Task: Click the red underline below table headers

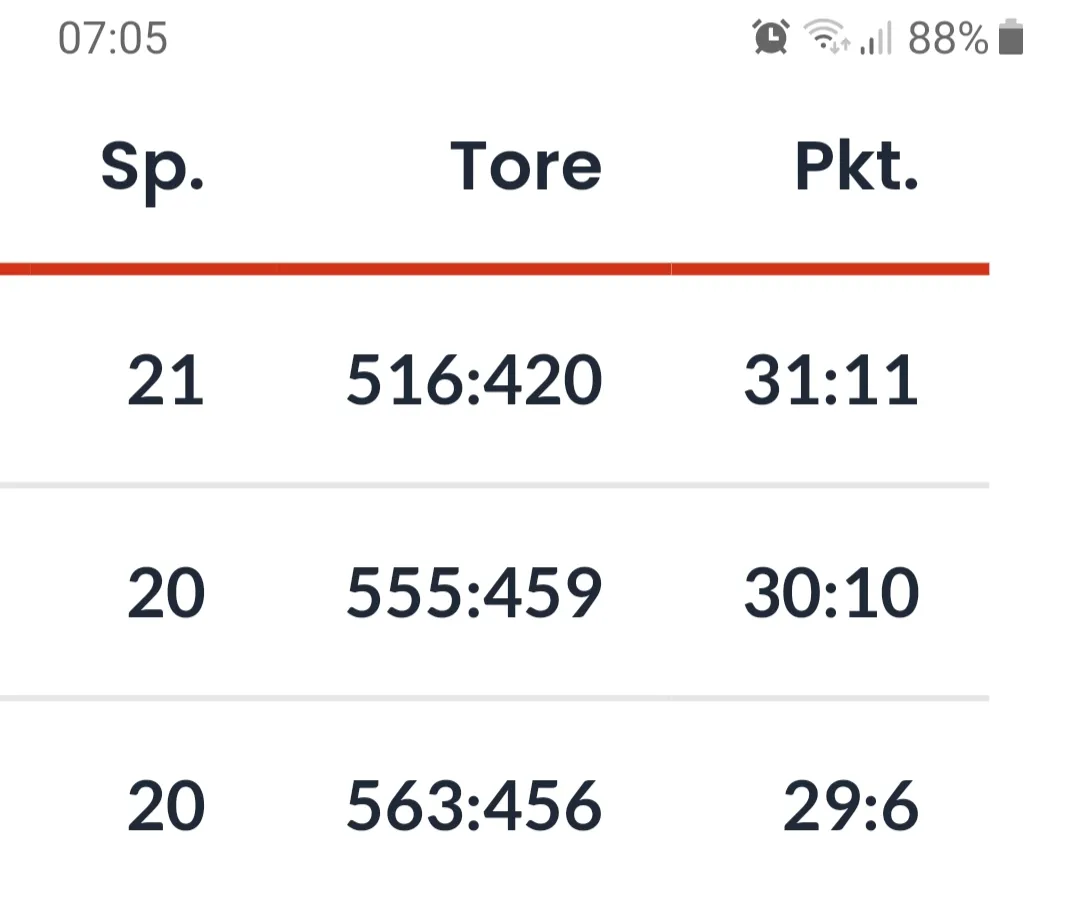Action: point(495,269)
